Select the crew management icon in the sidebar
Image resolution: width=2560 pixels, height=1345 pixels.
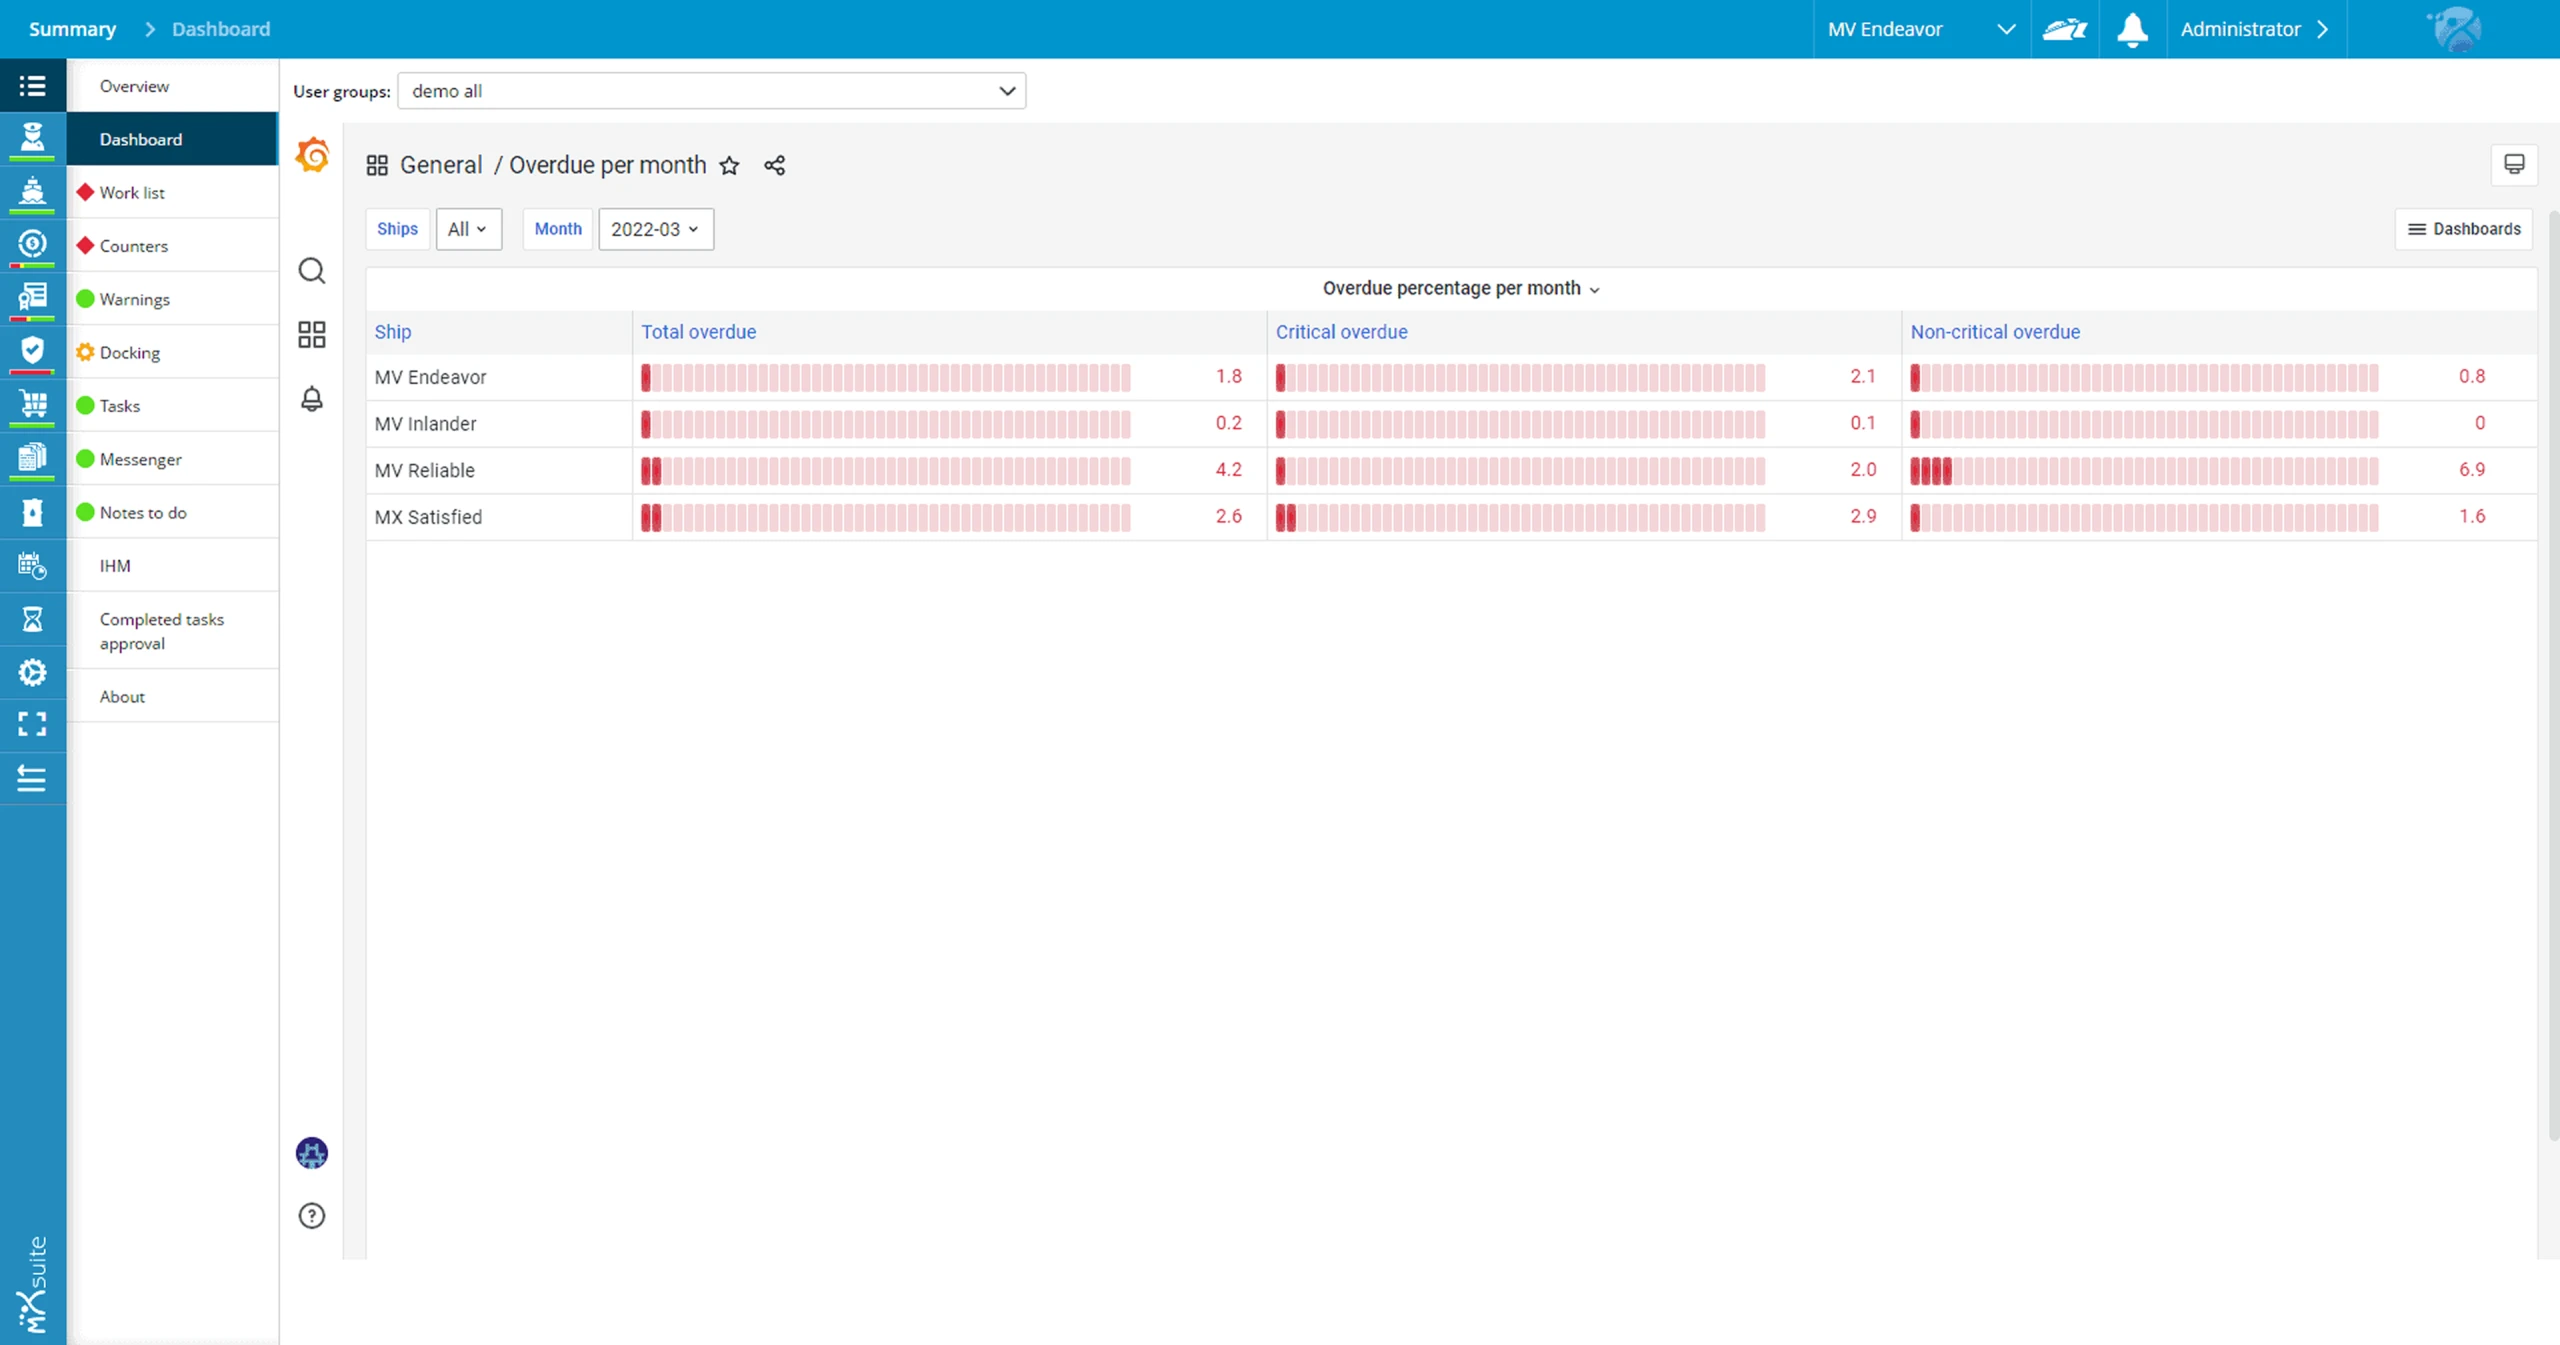tap(33, 139)
